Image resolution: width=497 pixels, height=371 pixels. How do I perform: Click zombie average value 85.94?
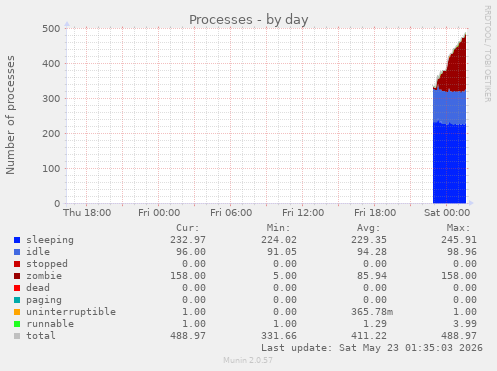tap(372, 276)
